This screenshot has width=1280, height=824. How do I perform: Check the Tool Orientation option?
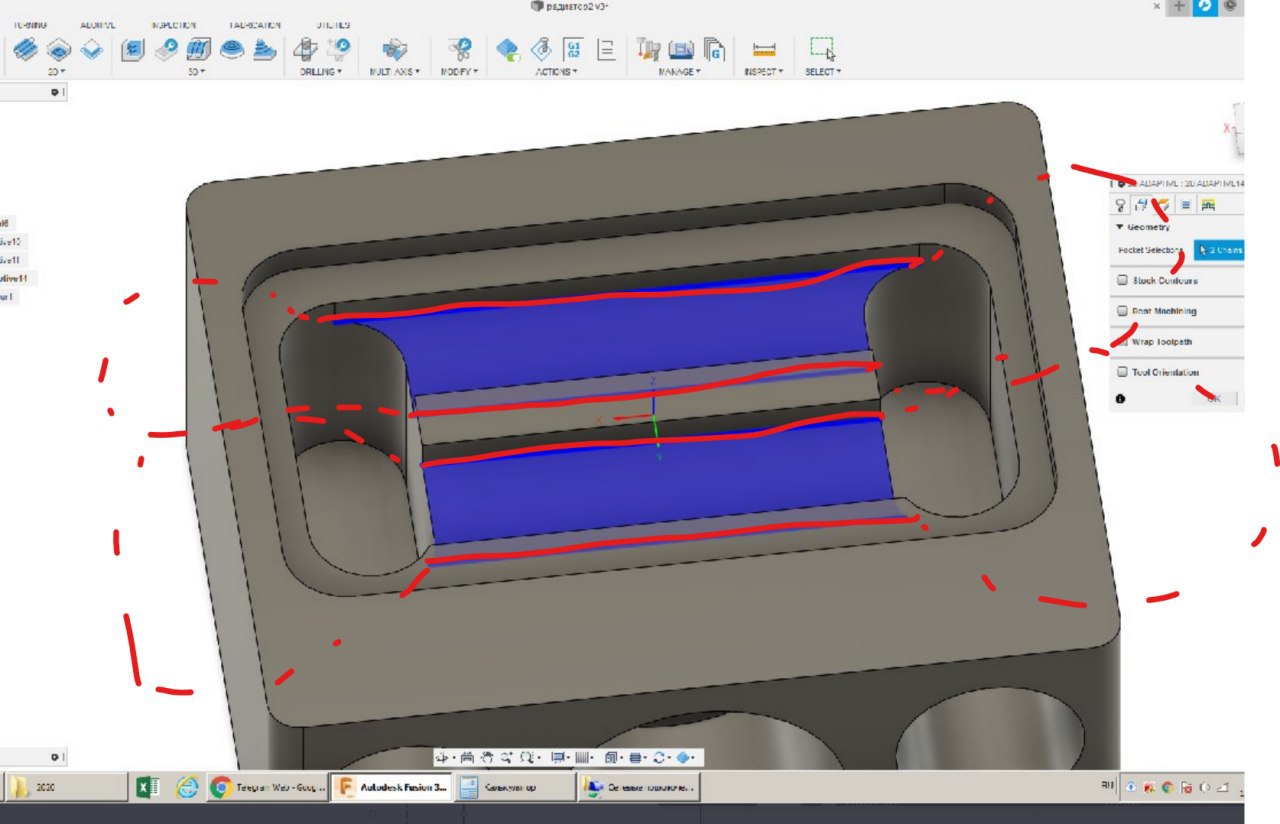[1122, 372]
